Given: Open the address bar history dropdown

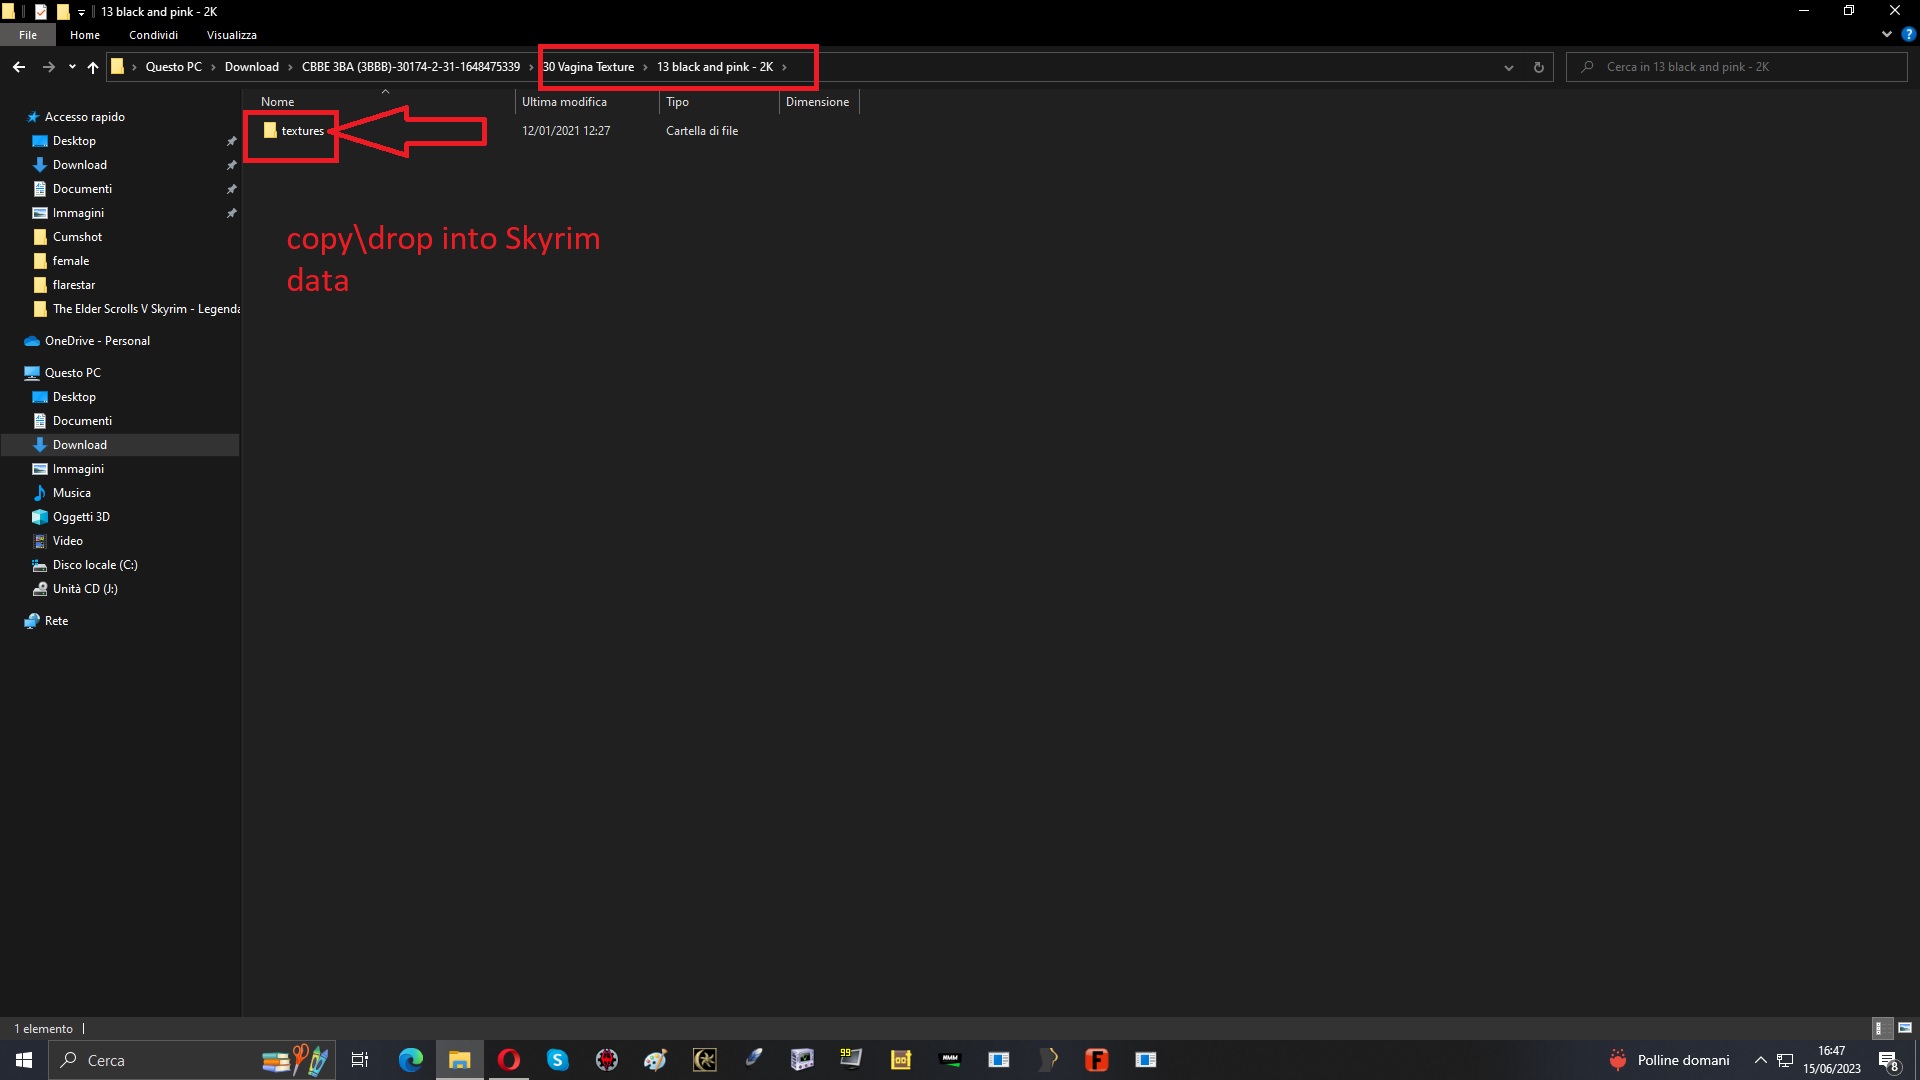Looking at the screenshot, I should point(1508,67).
